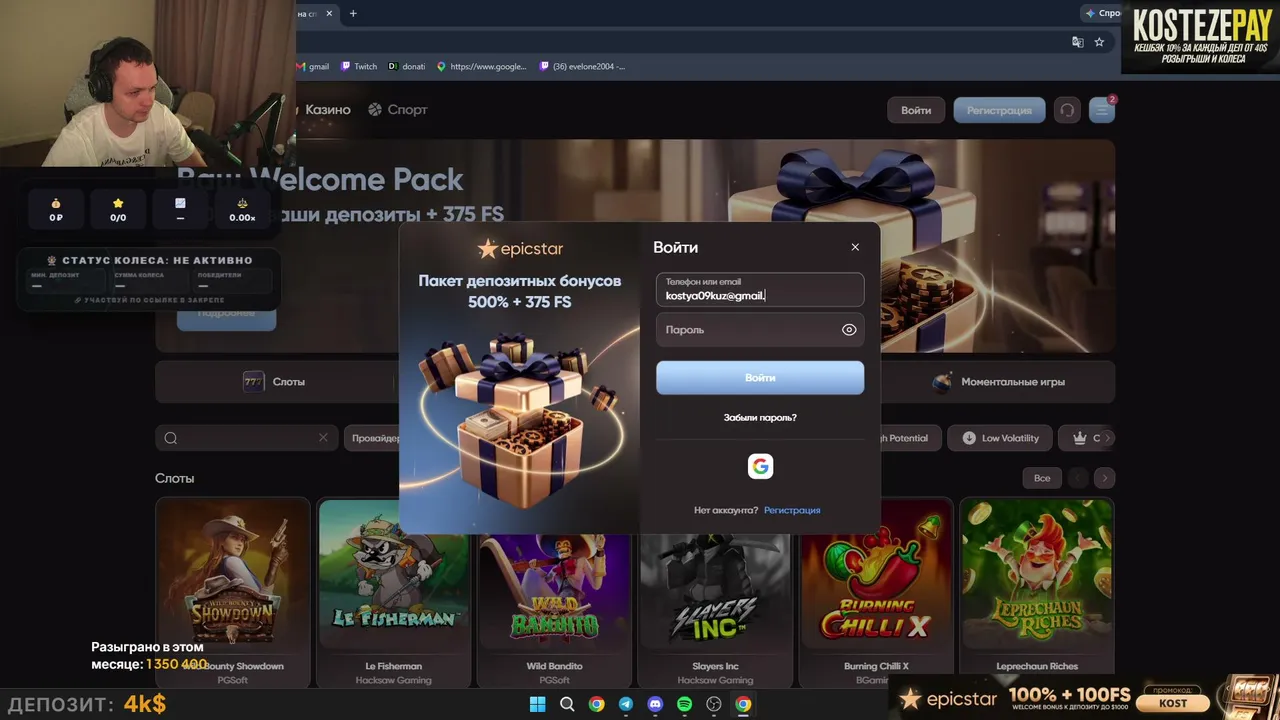Click the translate page icon in address bar
The width and height of the screenshot is (1280, 720).
click(1077, 42)
